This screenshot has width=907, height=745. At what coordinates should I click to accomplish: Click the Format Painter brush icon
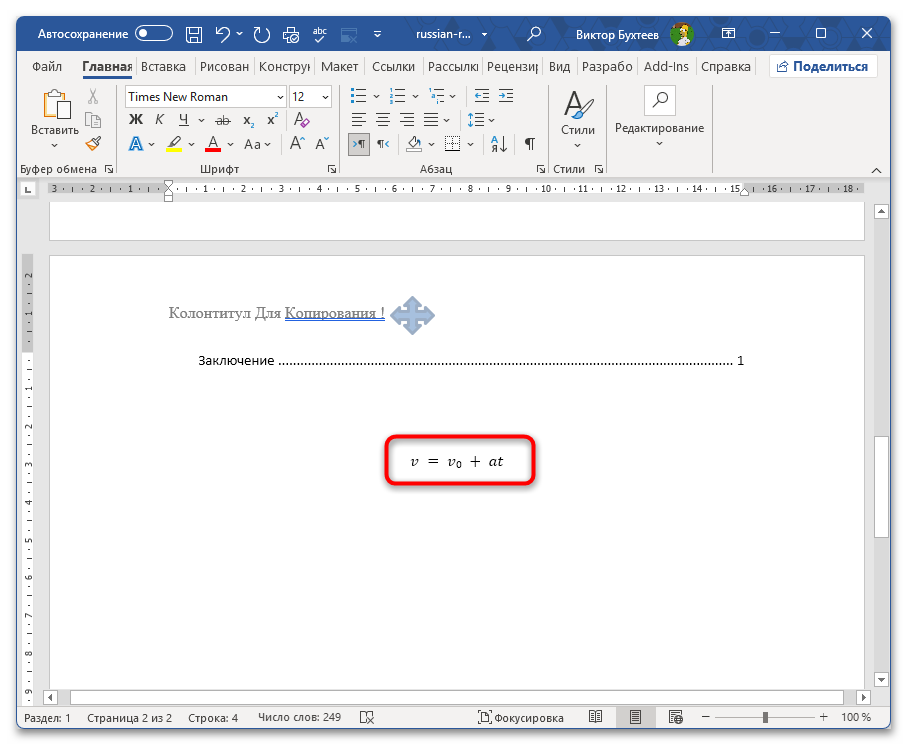[x=93, y=143]
